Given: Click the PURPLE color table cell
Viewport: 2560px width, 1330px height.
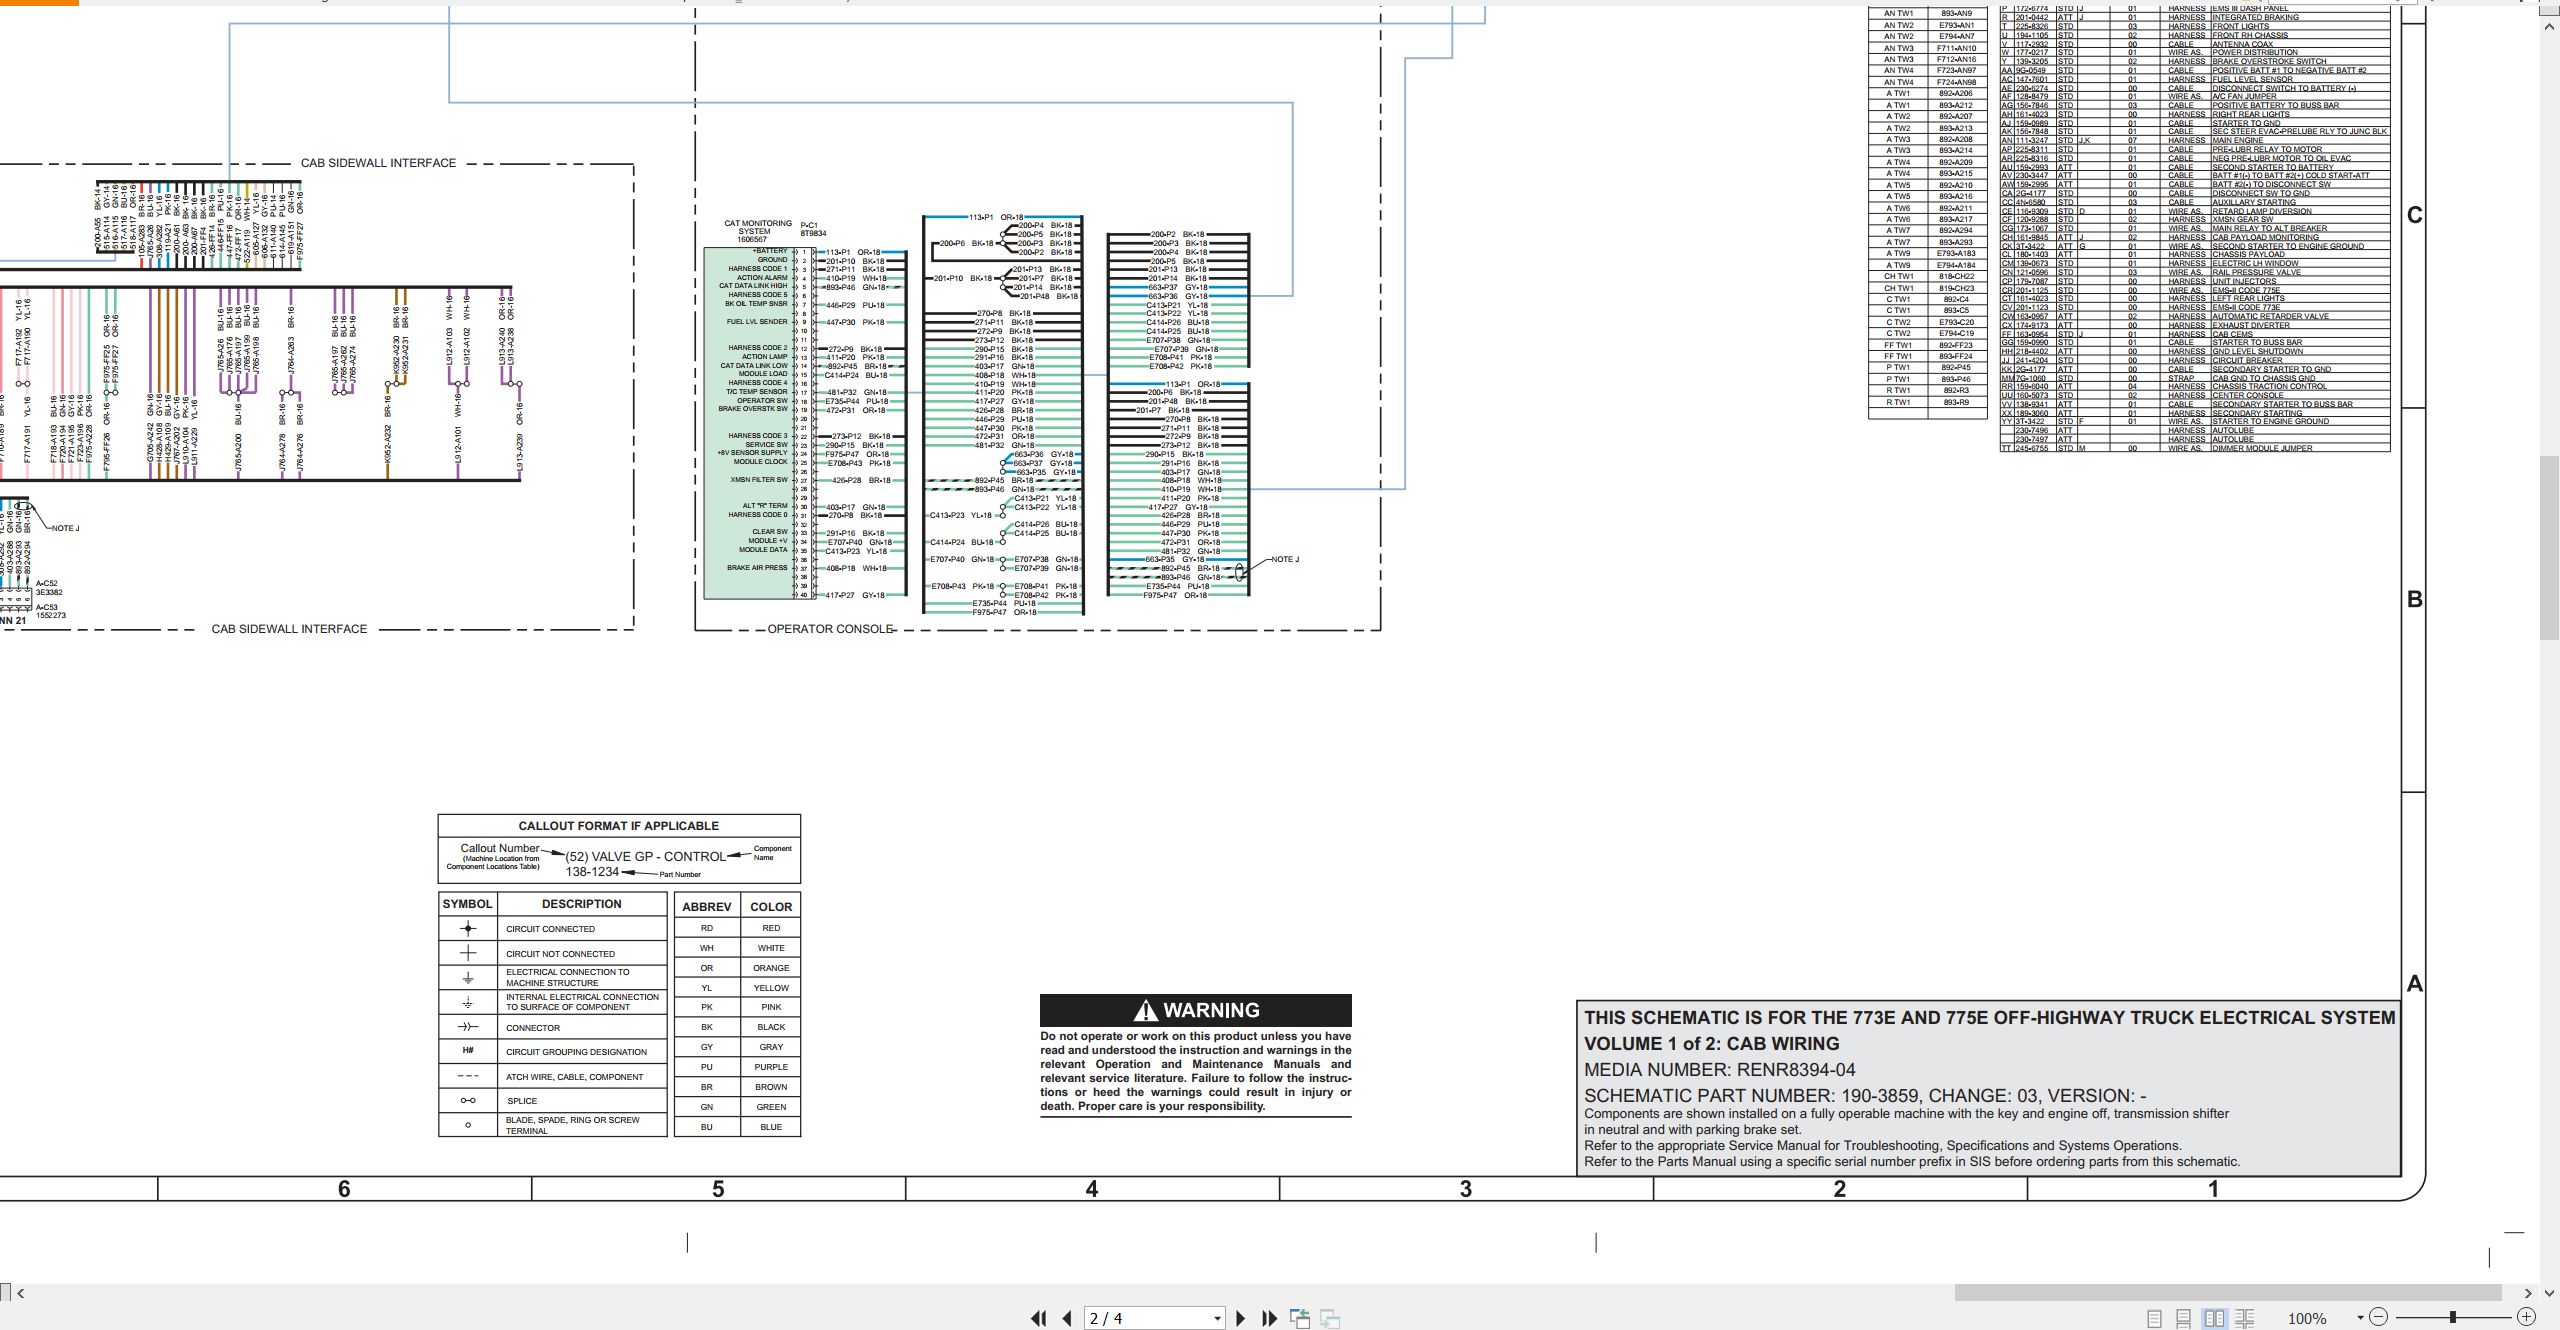Looking at the screenshot, I should [771, 1067].
